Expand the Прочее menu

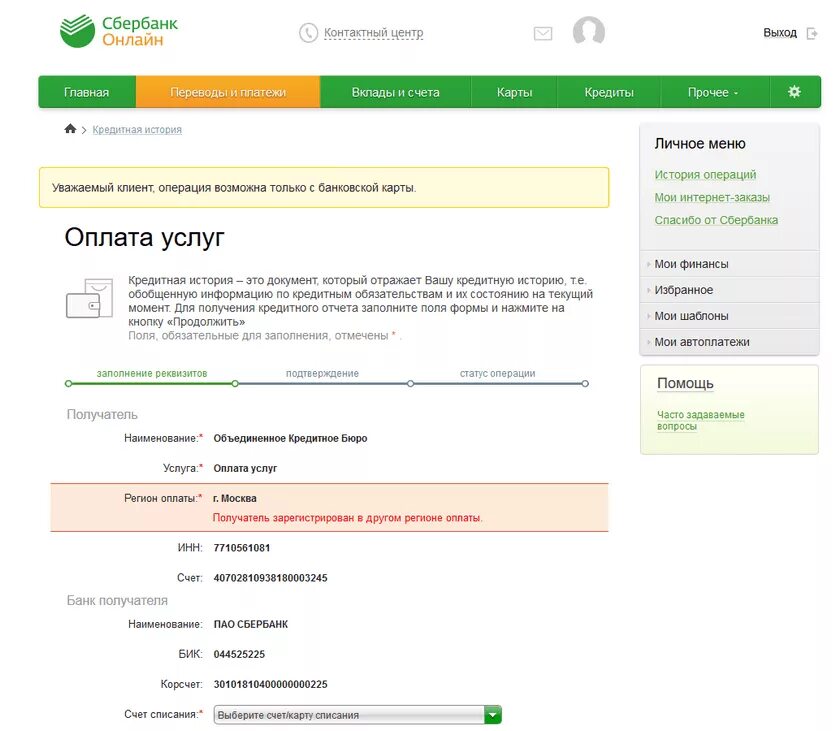tap(714, 92)
